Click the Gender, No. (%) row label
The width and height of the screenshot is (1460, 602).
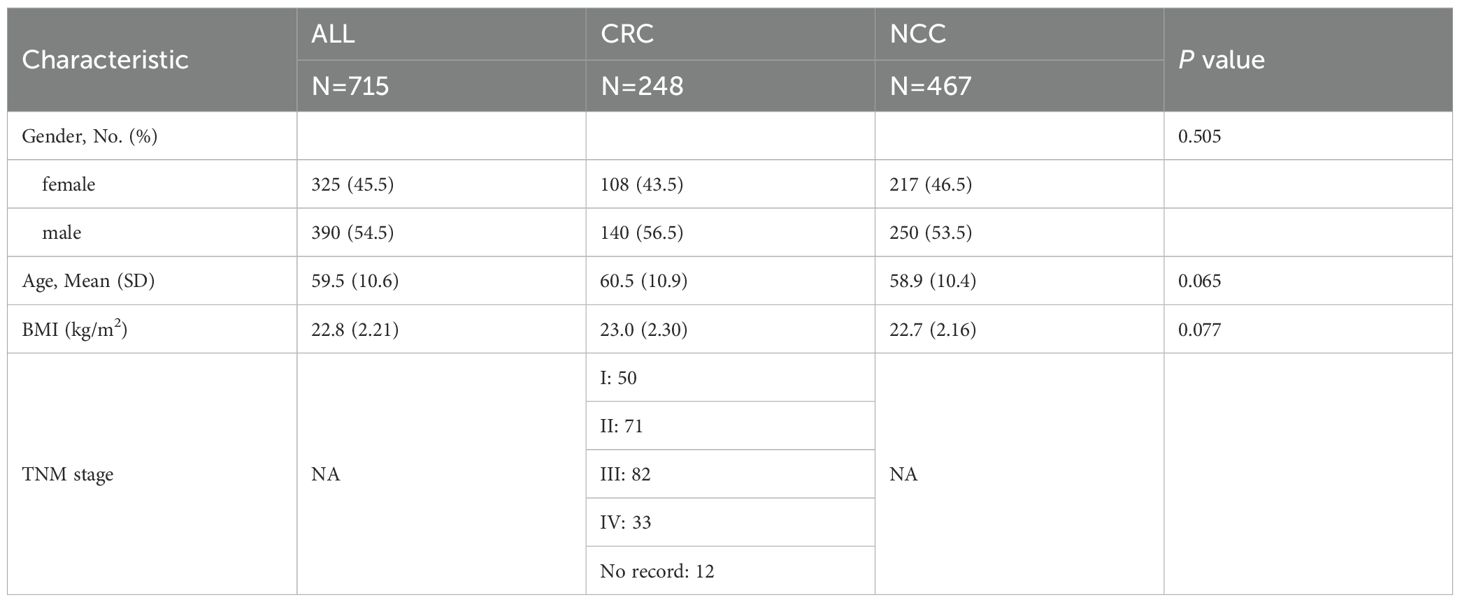tap(89, 137)
